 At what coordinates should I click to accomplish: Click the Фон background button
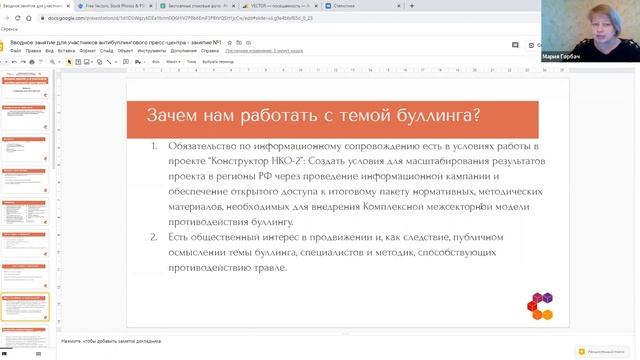(x=156, y=62)
